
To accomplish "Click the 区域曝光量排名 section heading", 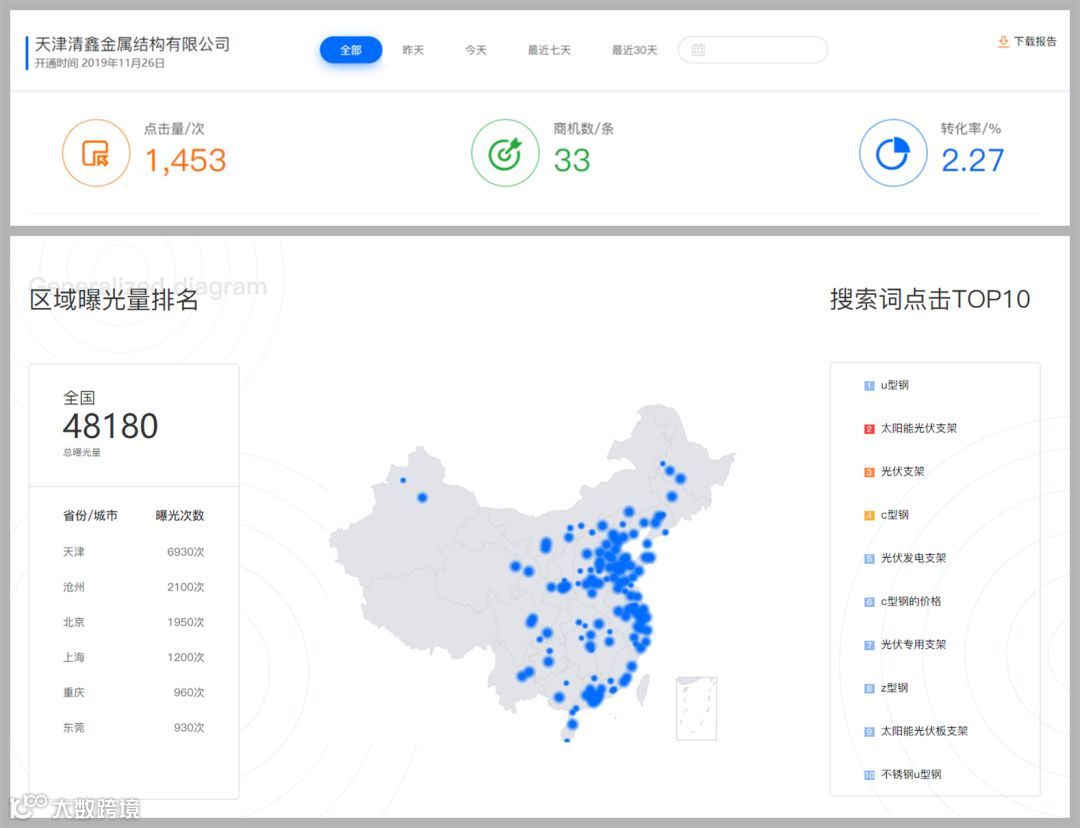I will tap(114, 300).
